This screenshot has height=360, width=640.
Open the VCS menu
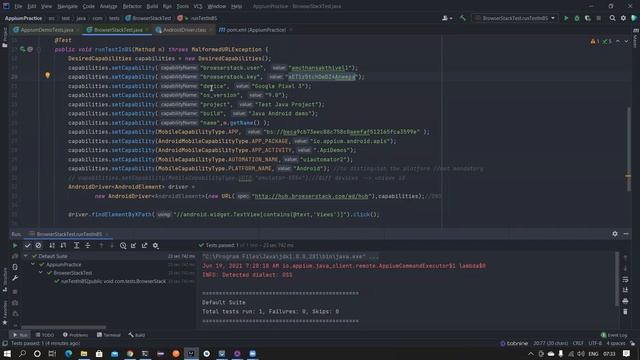coord(198,6)
